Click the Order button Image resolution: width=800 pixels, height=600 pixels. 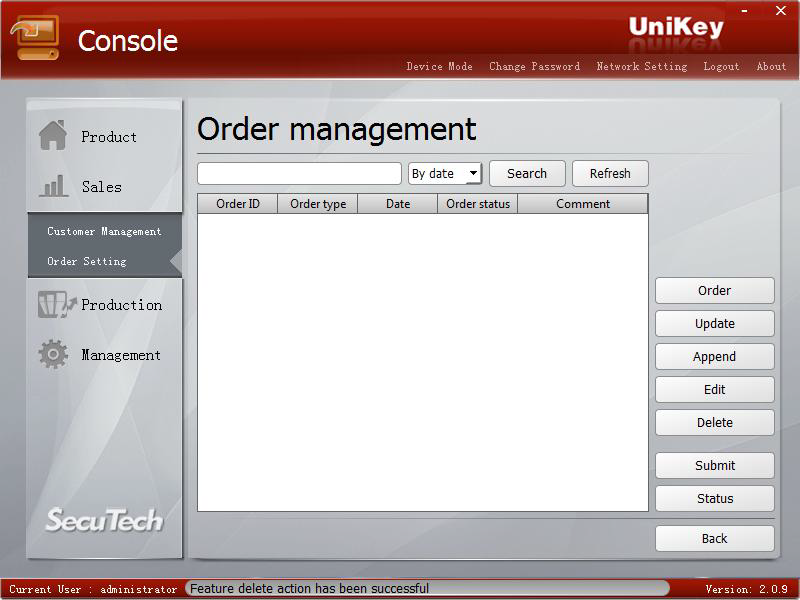click(714, 290)
